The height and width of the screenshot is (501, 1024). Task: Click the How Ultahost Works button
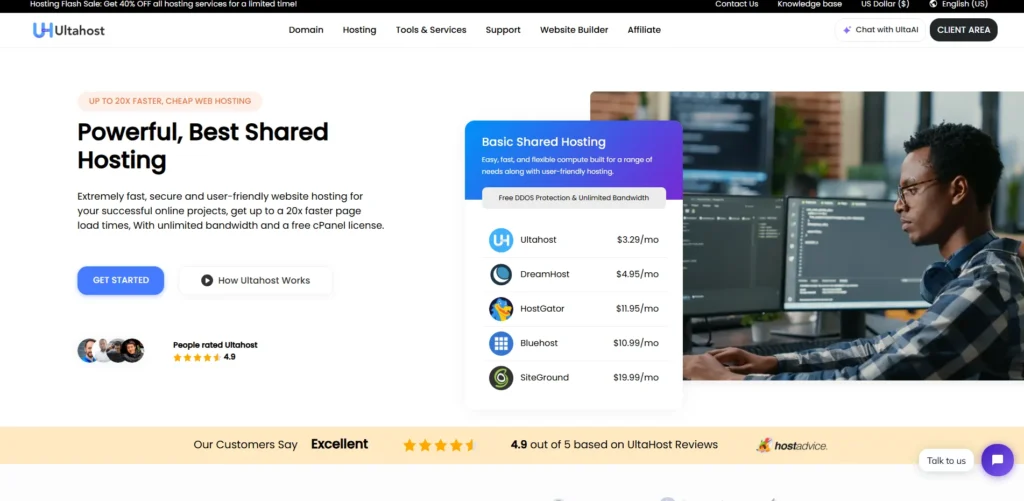point(256,280)
